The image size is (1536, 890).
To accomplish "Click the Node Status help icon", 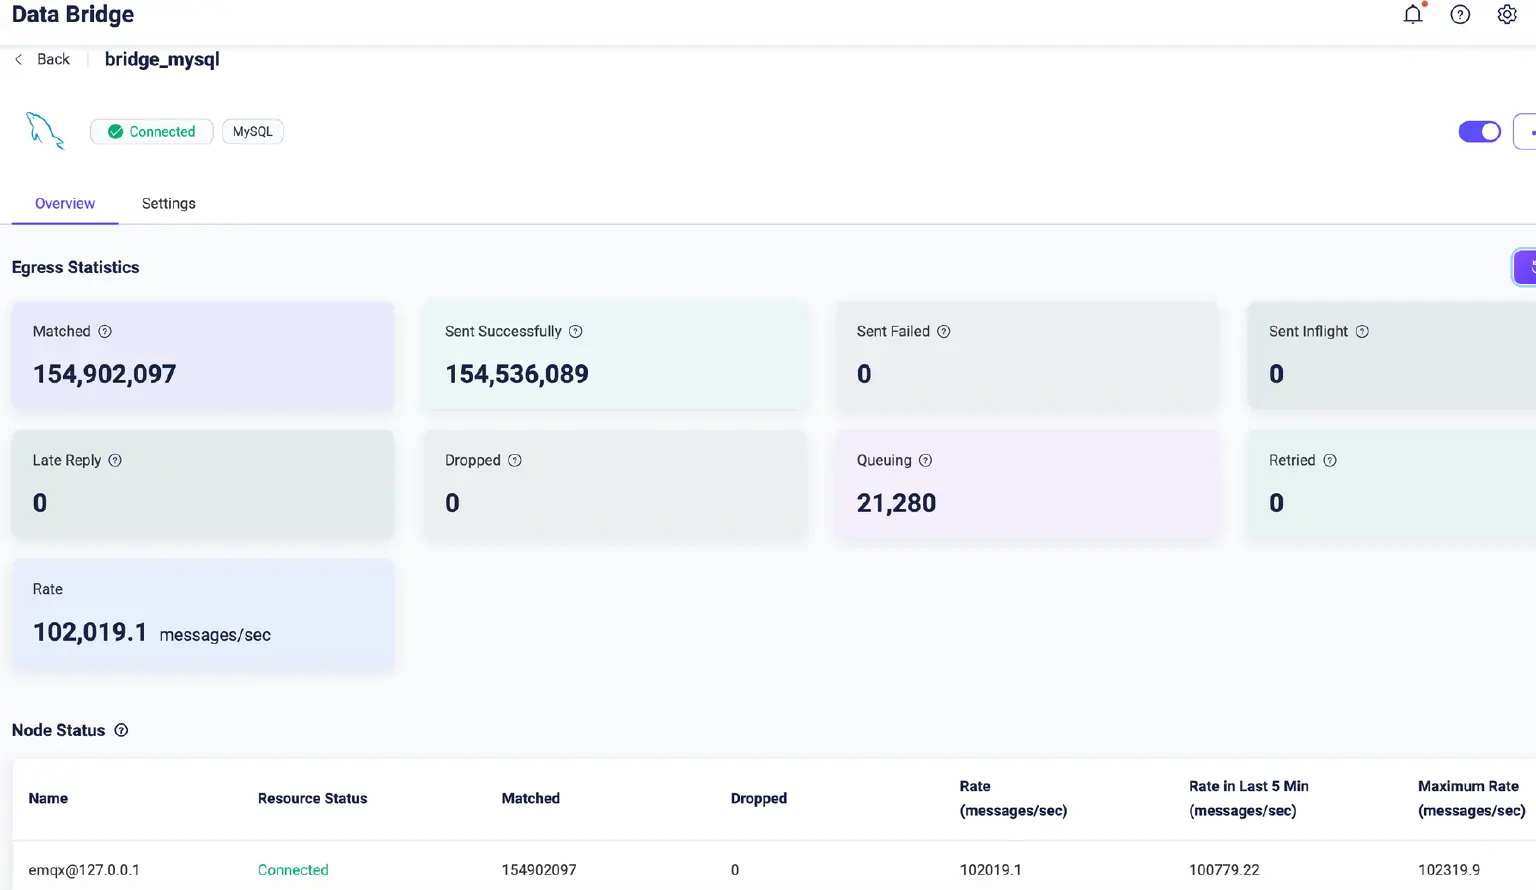I will pyautogui.click(x=121, y=731).
